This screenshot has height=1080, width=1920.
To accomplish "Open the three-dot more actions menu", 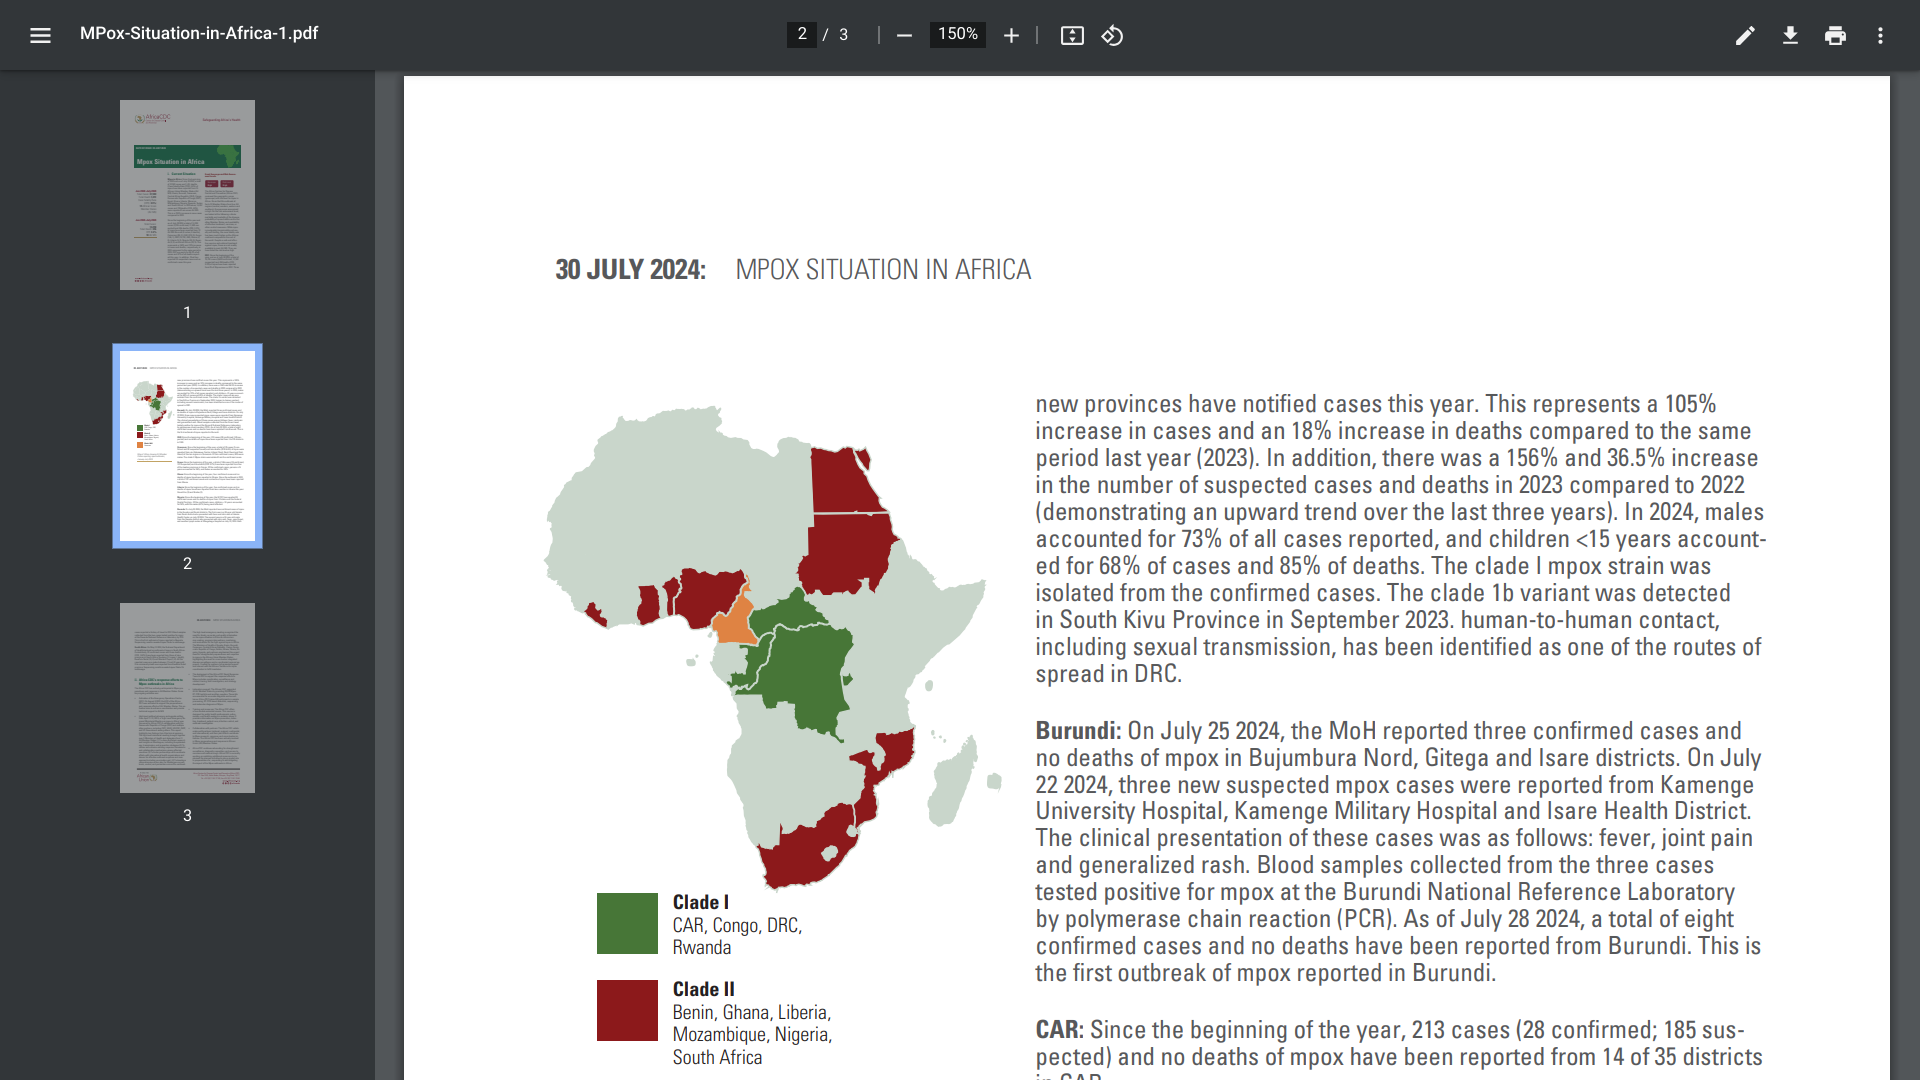I will pos(1880,36).
